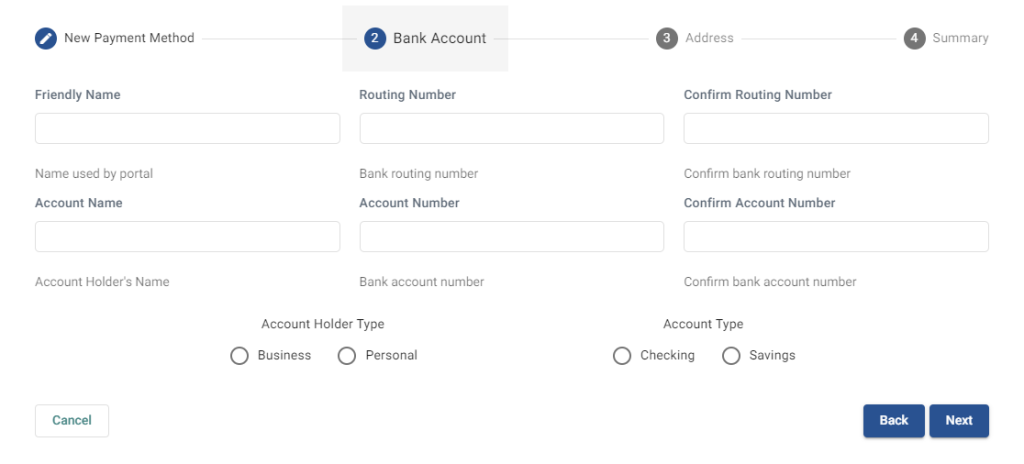Select the Business account holder type
The height and width of the screenshot is (464, 1024).
(239, 356)
